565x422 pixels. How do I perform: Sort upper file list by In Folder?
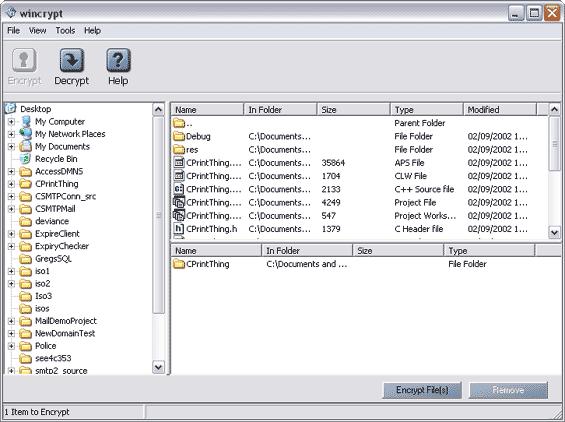point(280,110)
